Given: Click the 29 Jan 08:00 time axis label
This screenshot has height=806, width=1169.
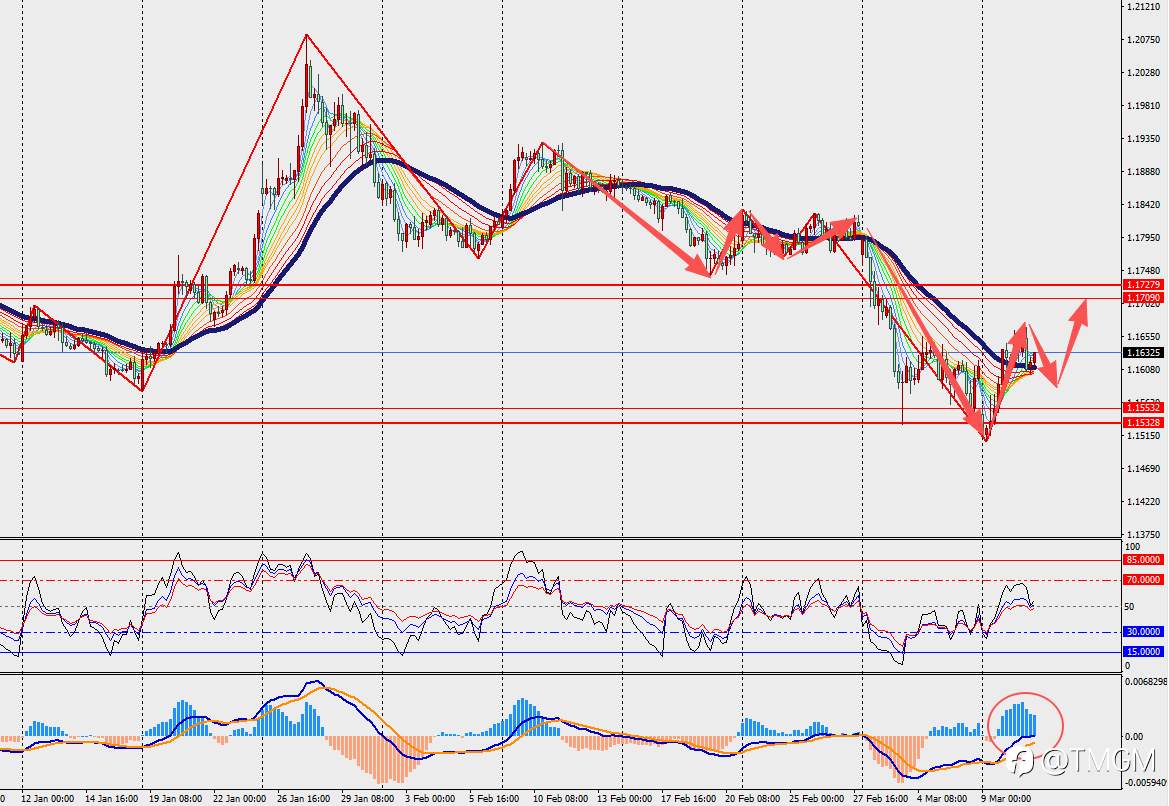Looking at the screenshot, I should coord(368,799).
